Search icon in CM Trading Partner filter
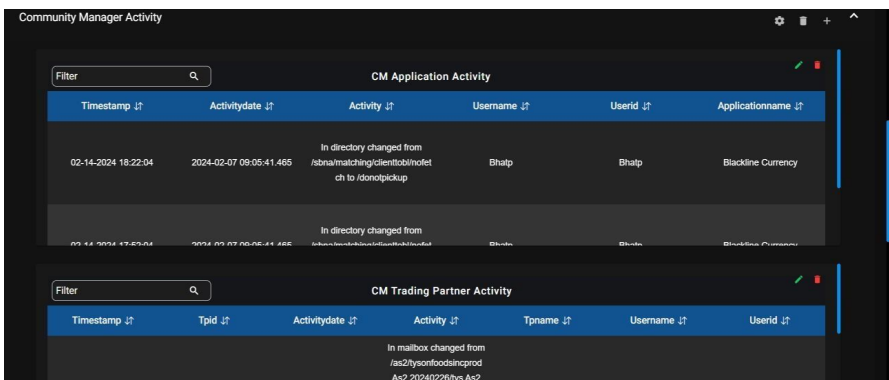Viewport: 889px width, 380px height. (194, 290)
